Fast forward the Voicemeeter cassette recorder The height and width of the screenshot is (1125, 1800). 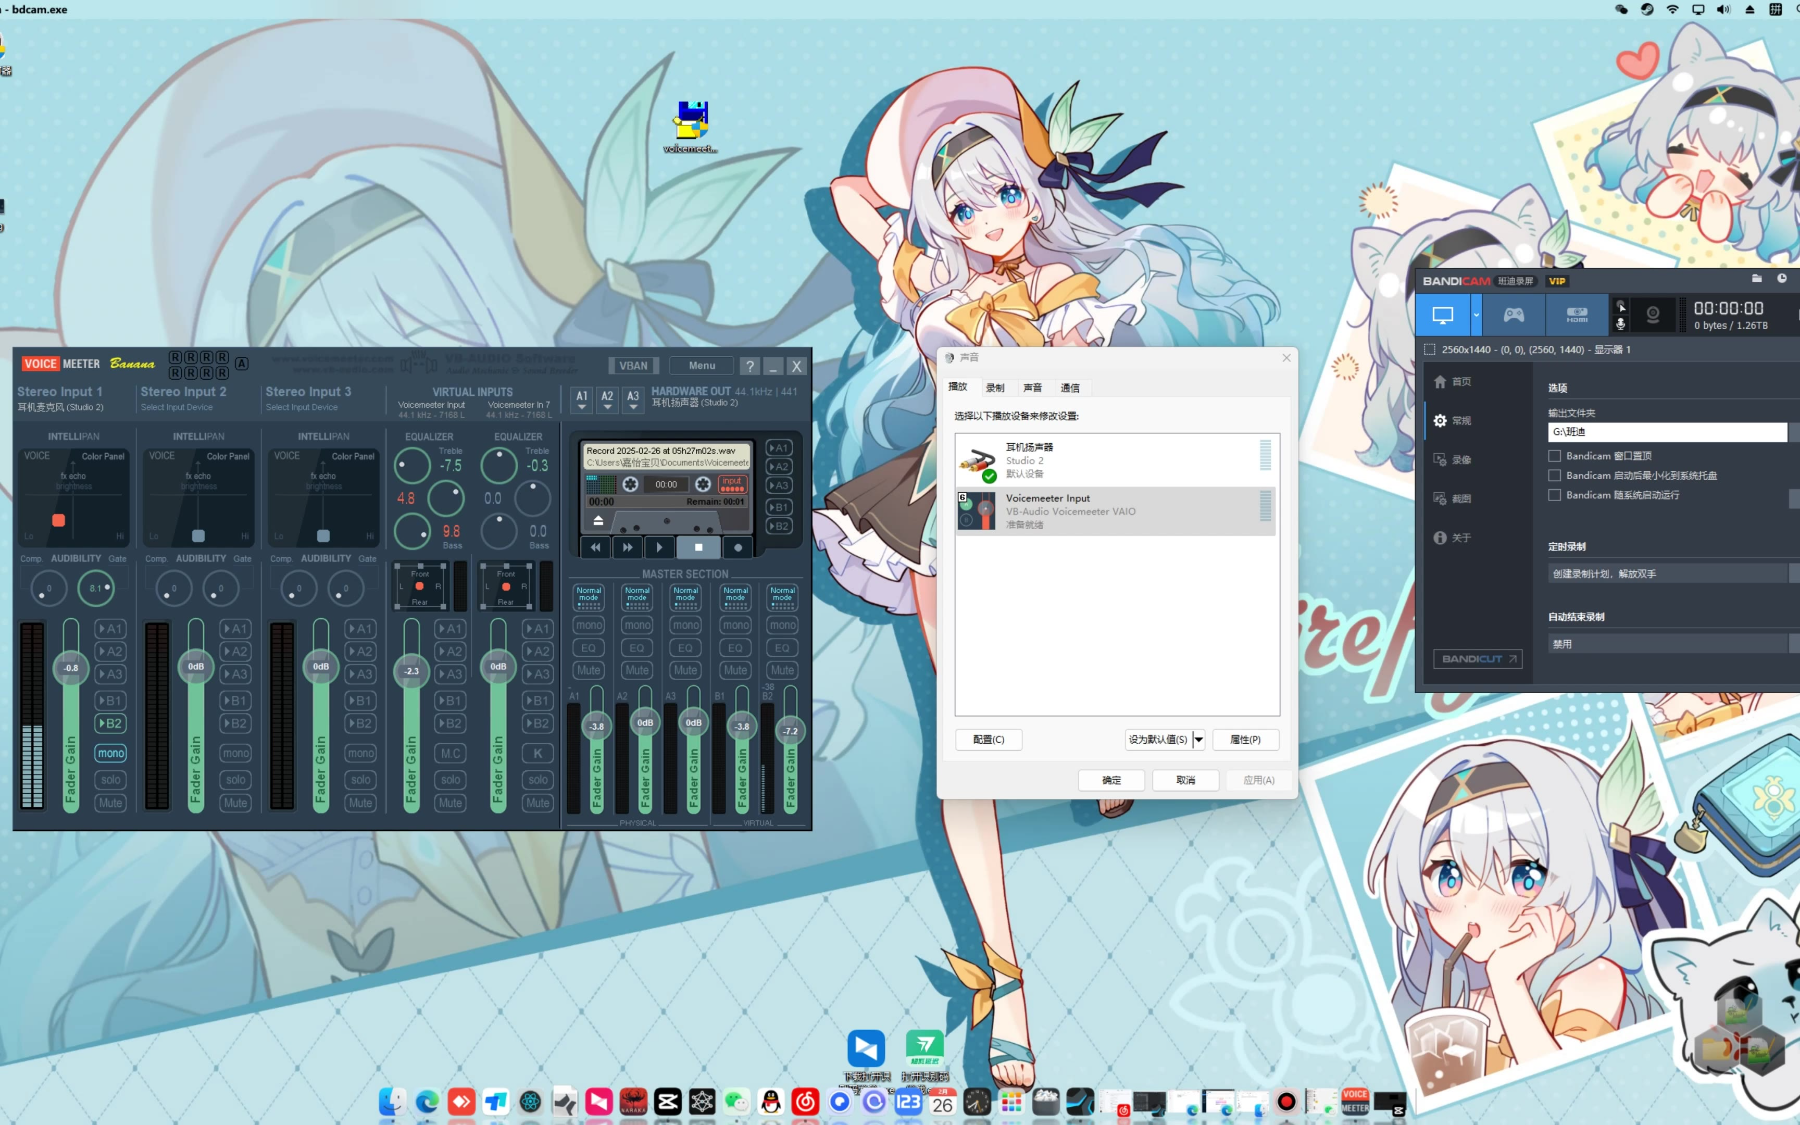[x=627, y=547]
